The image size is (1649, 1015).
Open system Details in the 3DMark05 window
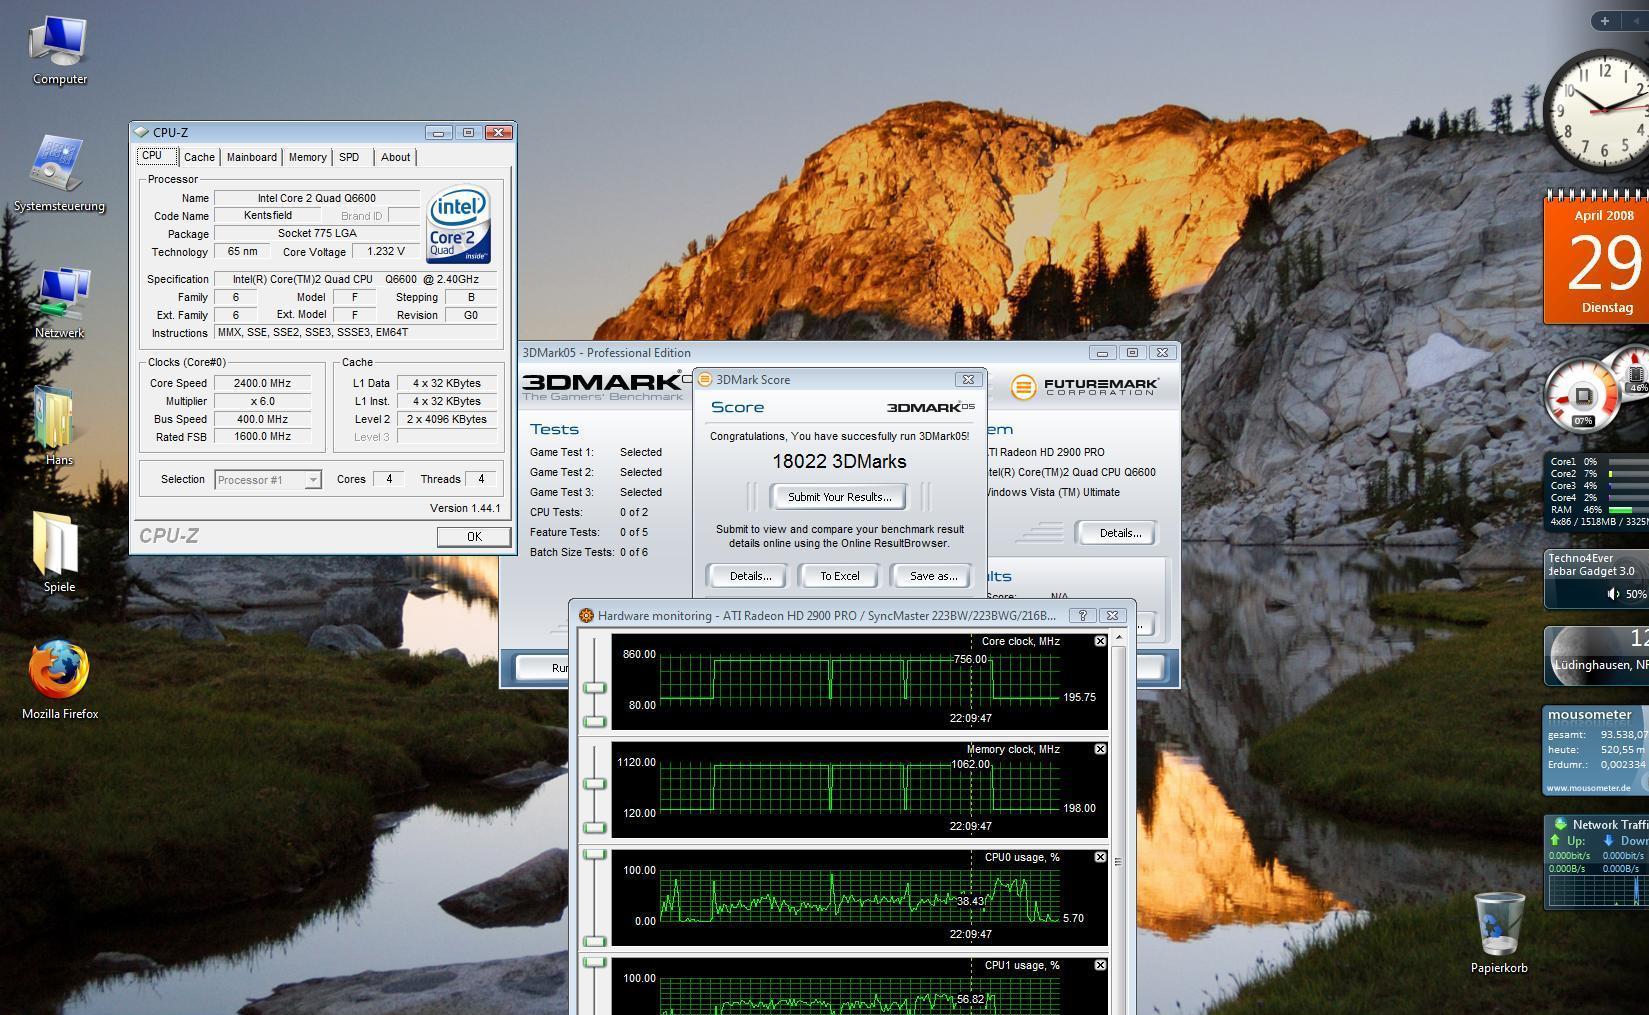[x=1119, y=533]
